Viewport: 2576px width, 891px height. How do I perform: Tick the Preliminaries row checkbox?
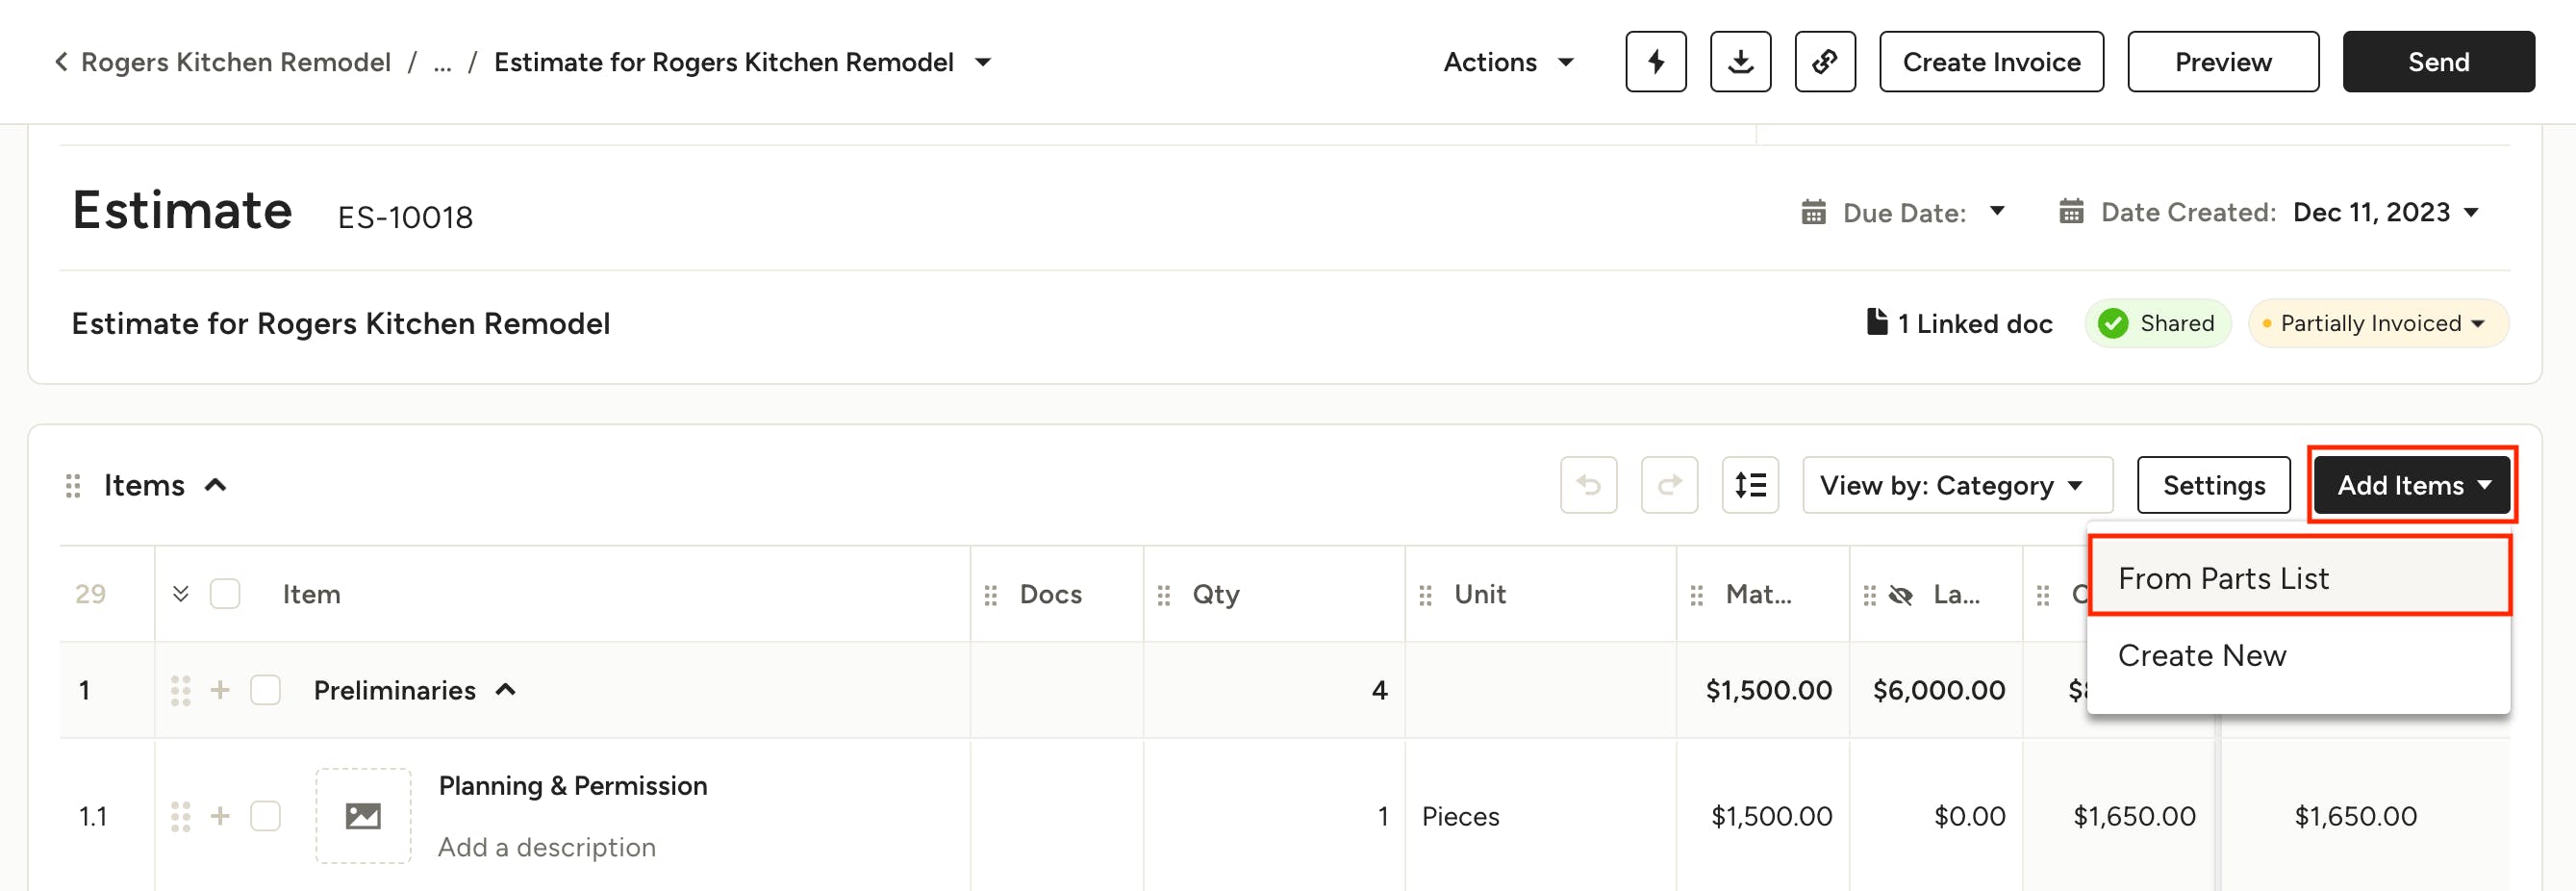pos(265,690)
